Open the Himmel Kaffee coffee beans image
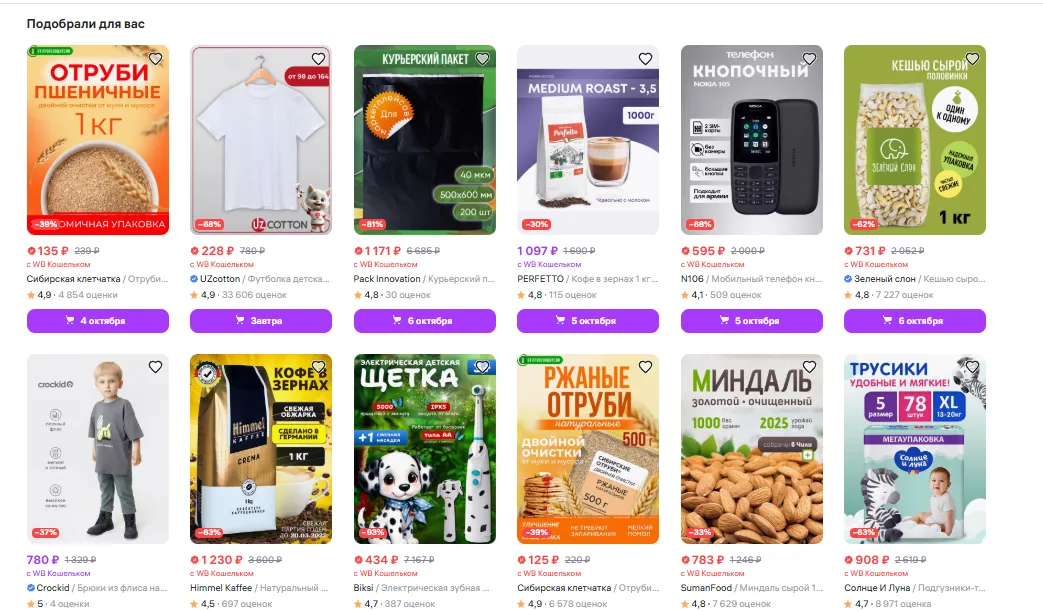Viewport: 1043px width, 611px height. pos(261,449)
